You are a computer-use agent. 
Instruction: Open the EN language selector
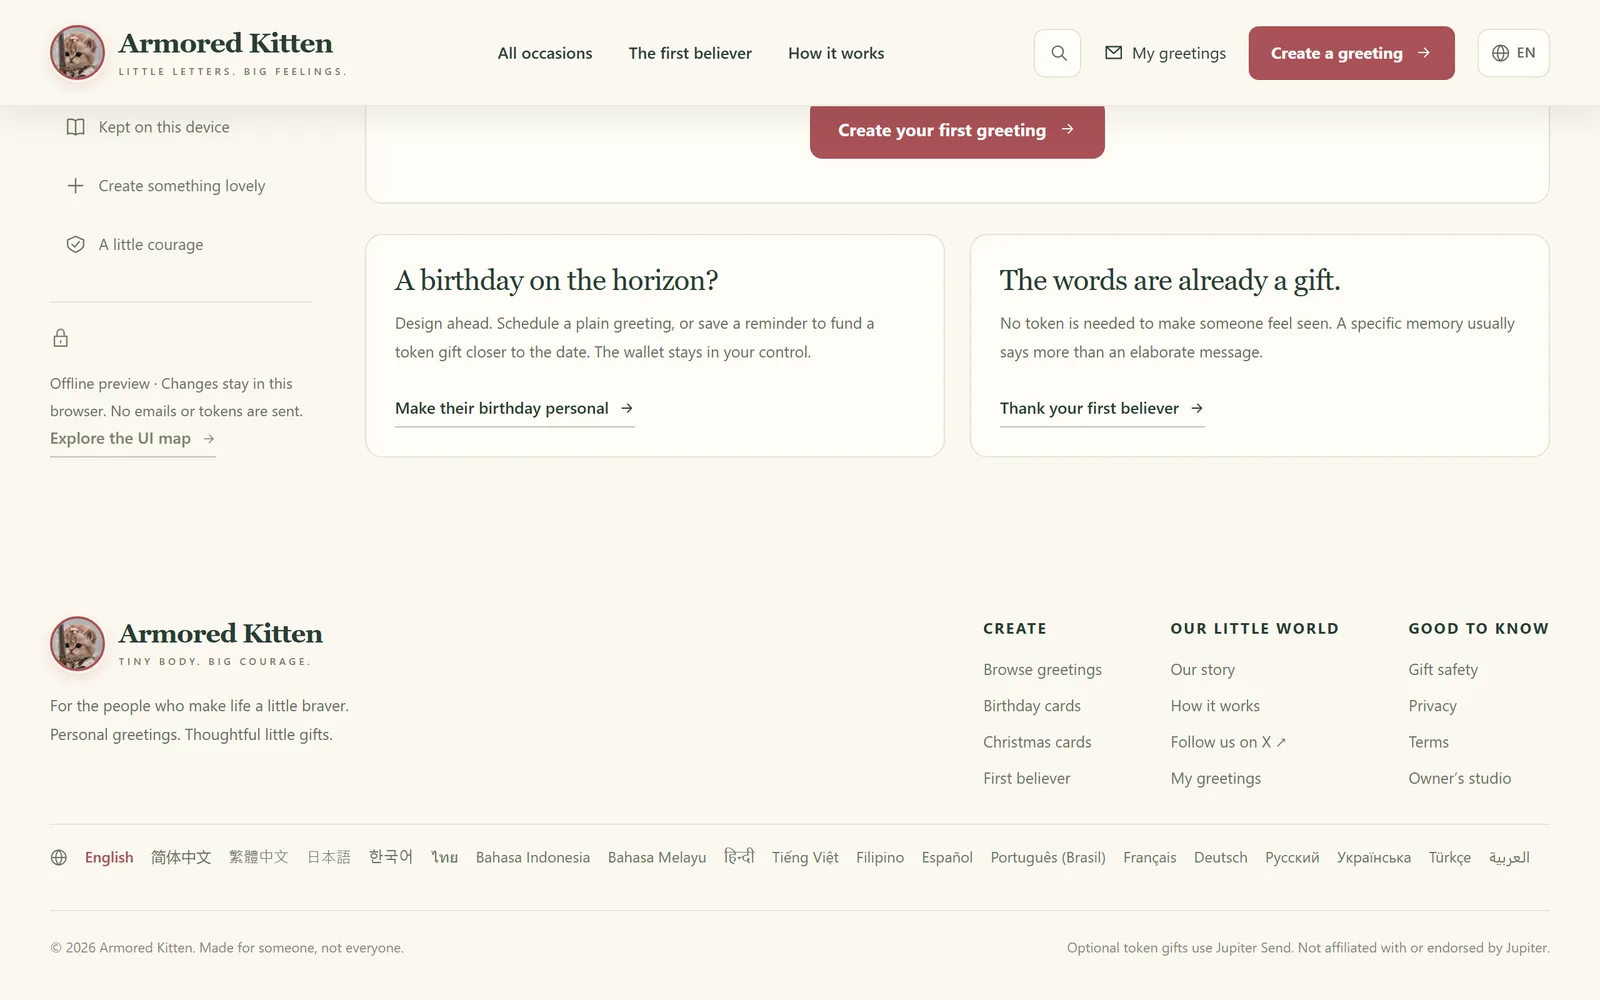click(1513, 53)
